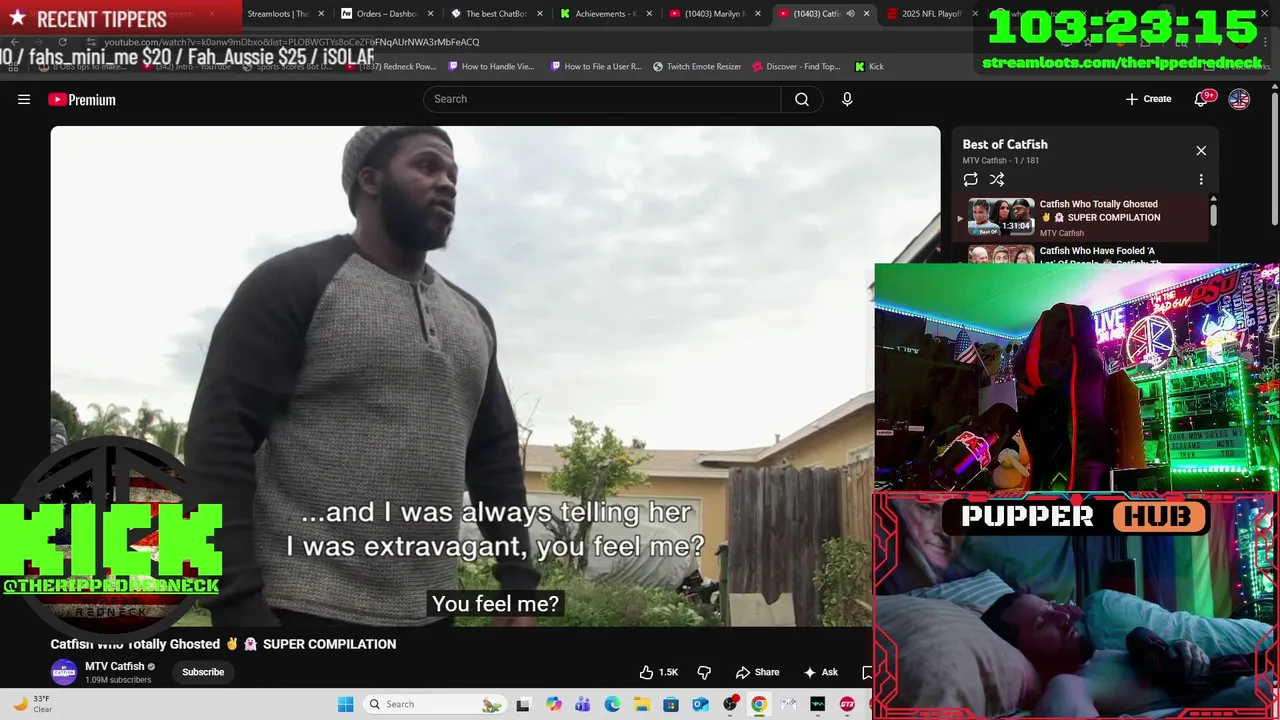Click the browser address bar URL

(x=292, y=42)
